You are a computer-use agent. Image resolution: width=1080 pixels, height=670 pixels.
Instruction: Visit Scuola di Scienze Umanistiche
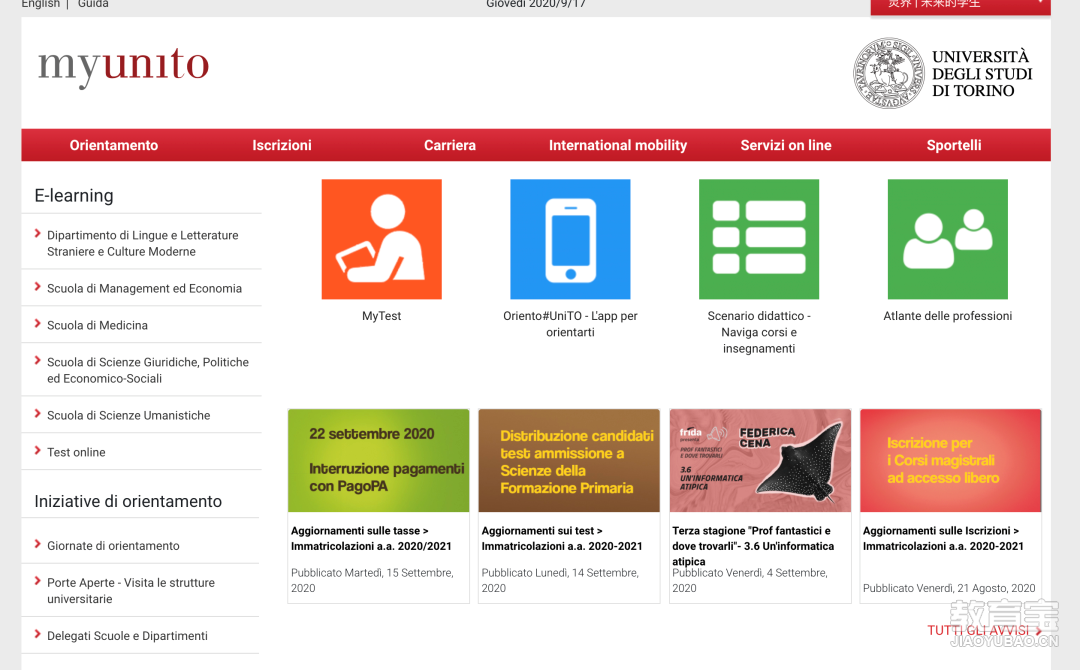(129, 415)
